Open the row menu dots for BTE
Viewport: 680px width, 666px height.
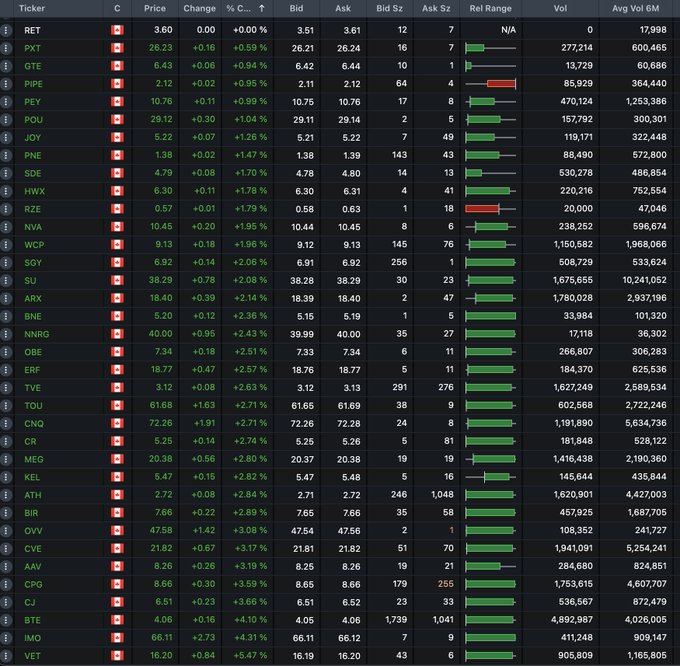point(6,620)
